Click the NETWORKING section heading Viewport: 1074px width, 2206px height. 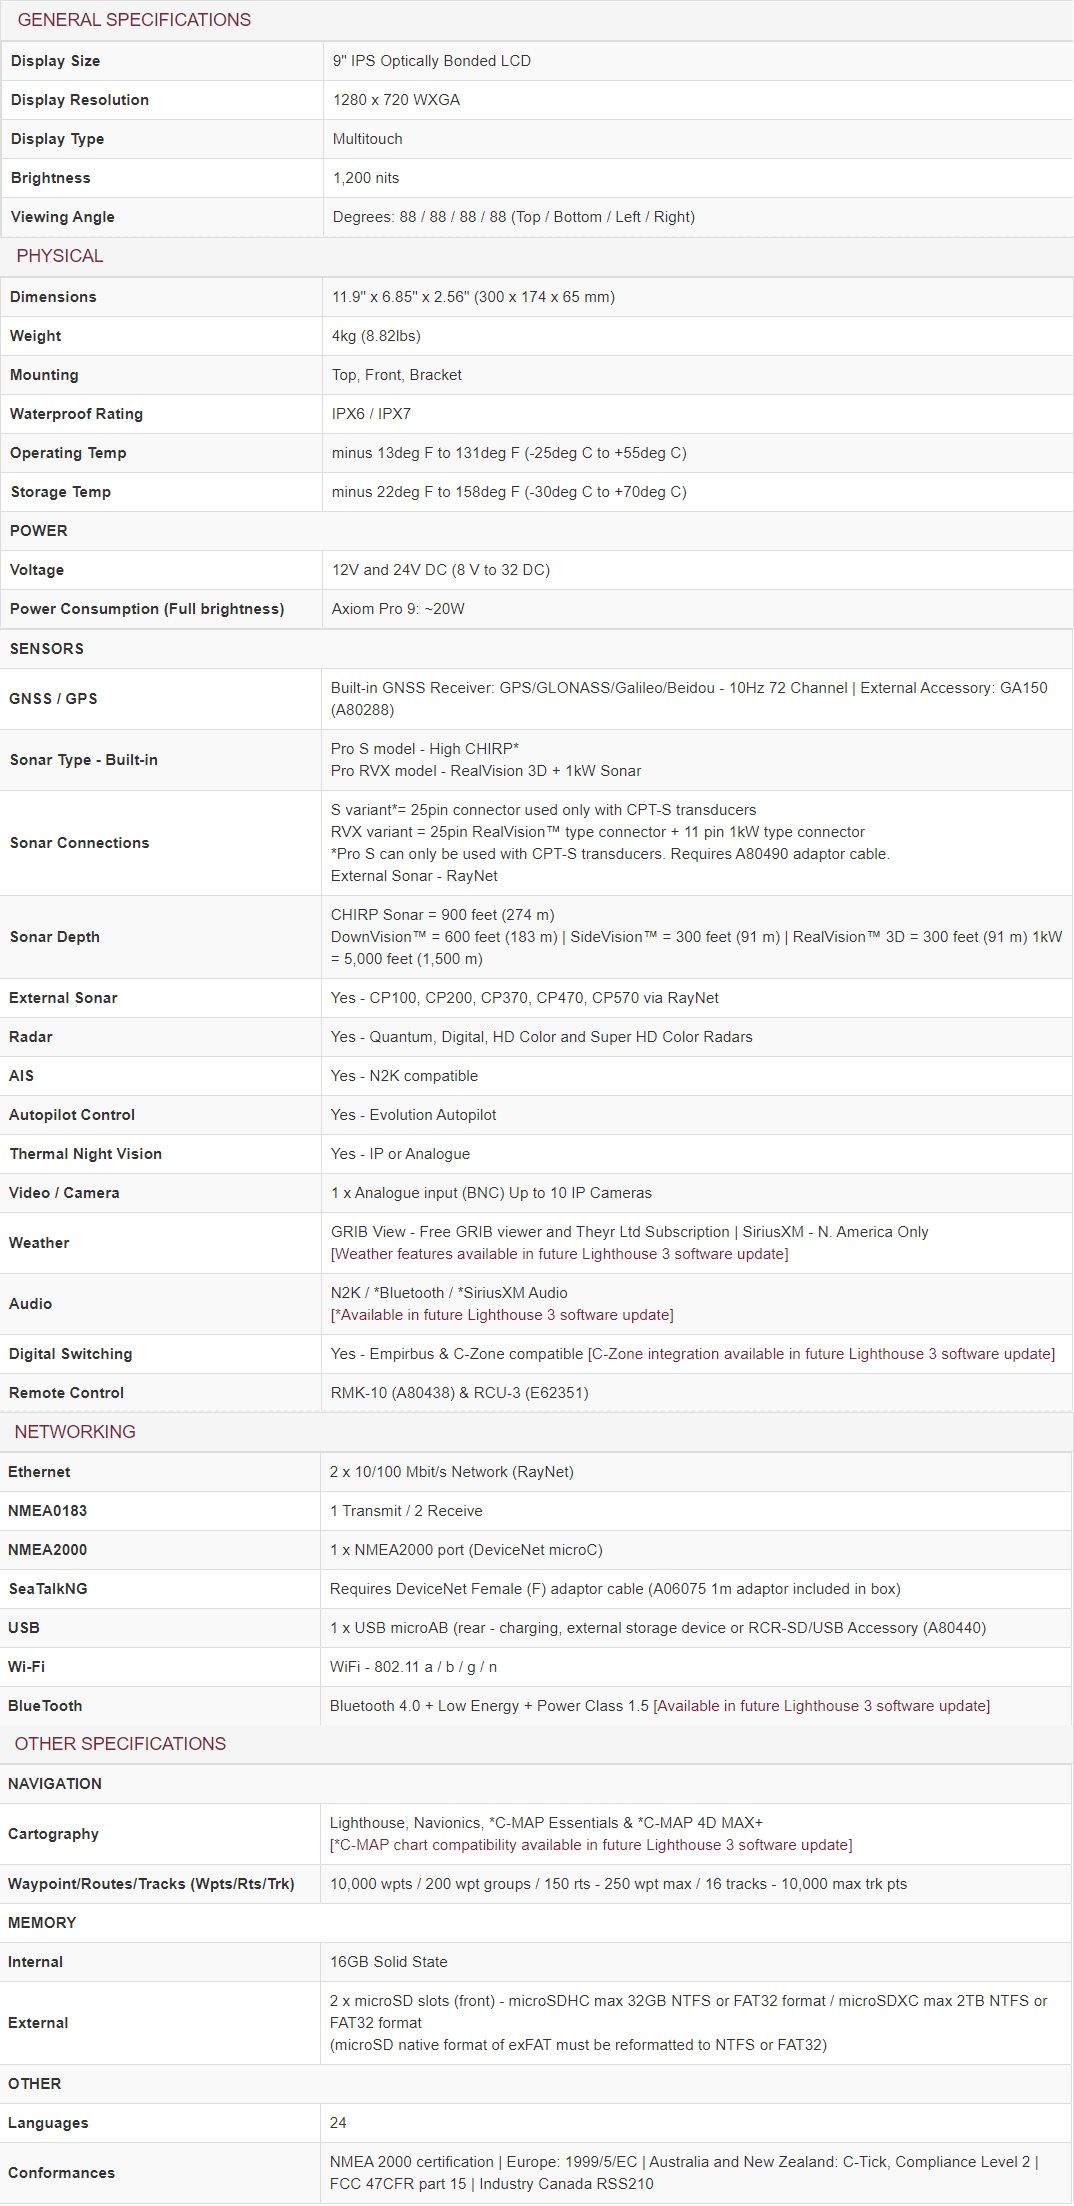point(75,1432)
